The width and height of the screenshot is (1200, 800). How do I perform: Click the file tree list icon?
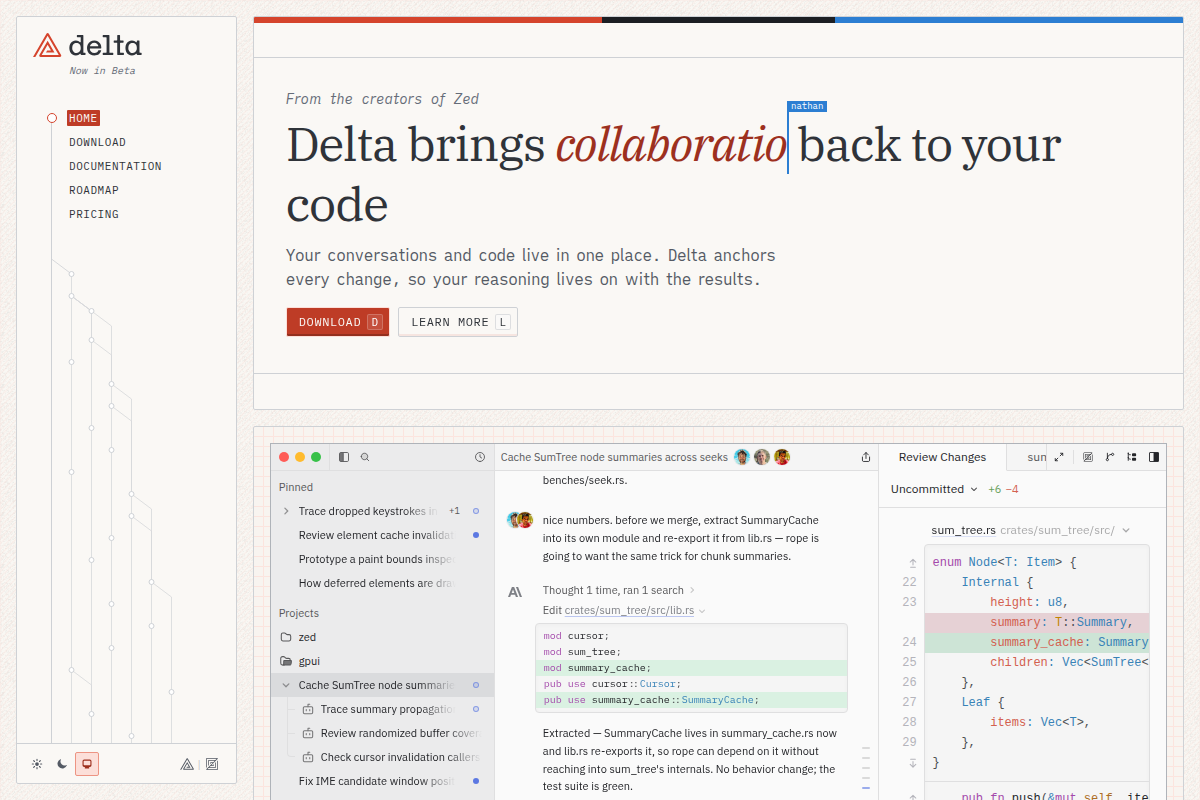coord(1132,457)
